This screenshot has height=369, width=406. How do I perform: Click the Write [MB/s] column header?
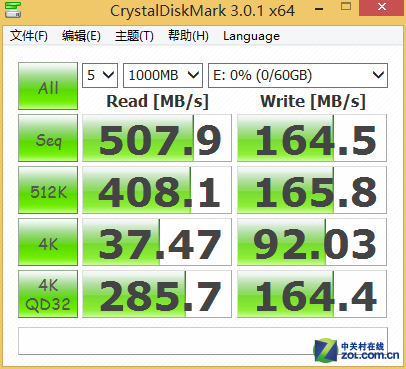point(313,101)
